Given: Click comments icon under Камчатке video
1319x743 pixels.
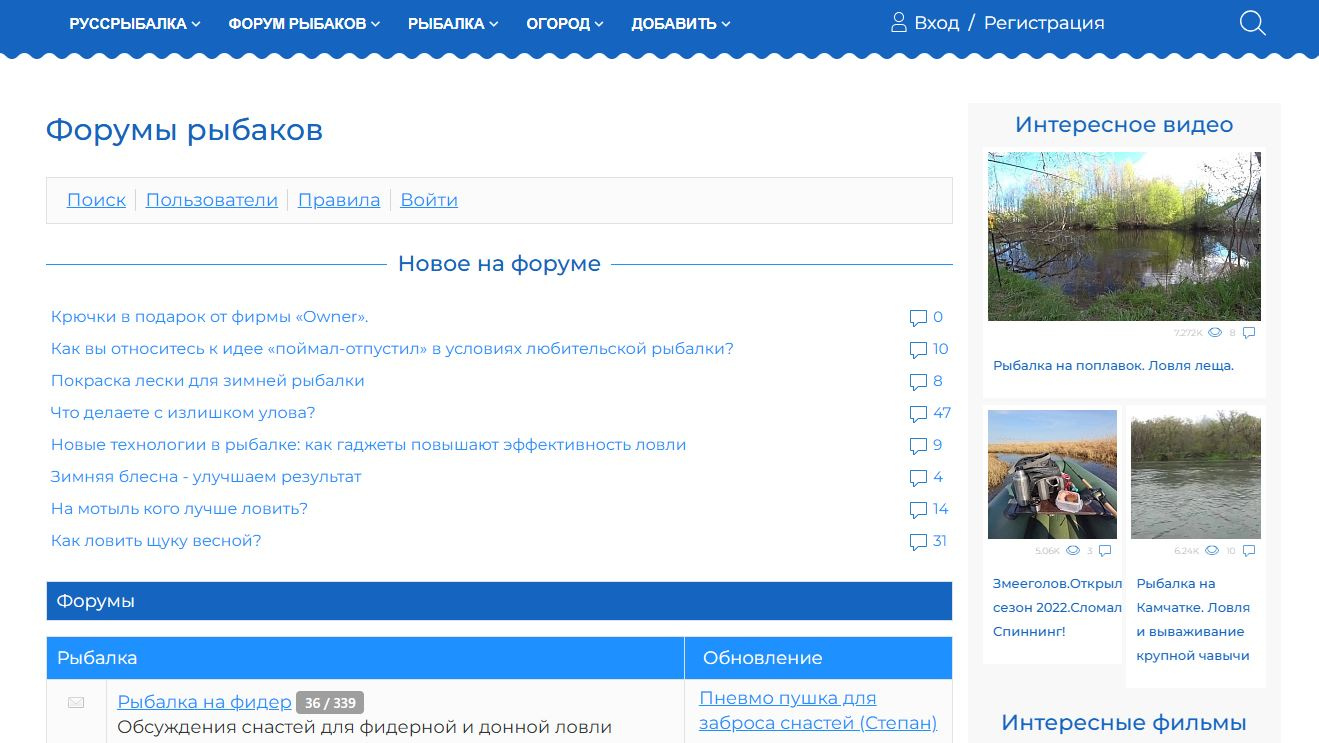Looking at the screenshot, I should pyautogui.click(x=1249, y=550).
